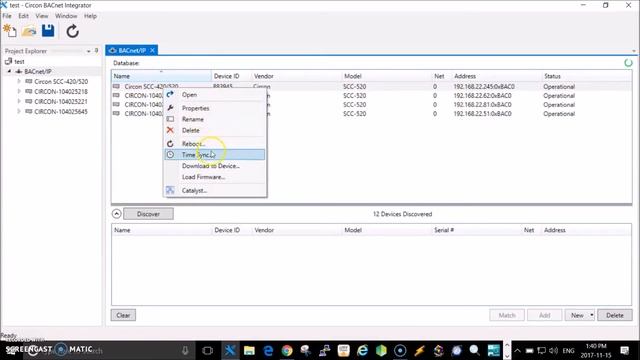The height and width of the screenshot is (360, 640).
Task: Select CIRCON-104025645 in Project Explorer
Action: click(61, 111)
